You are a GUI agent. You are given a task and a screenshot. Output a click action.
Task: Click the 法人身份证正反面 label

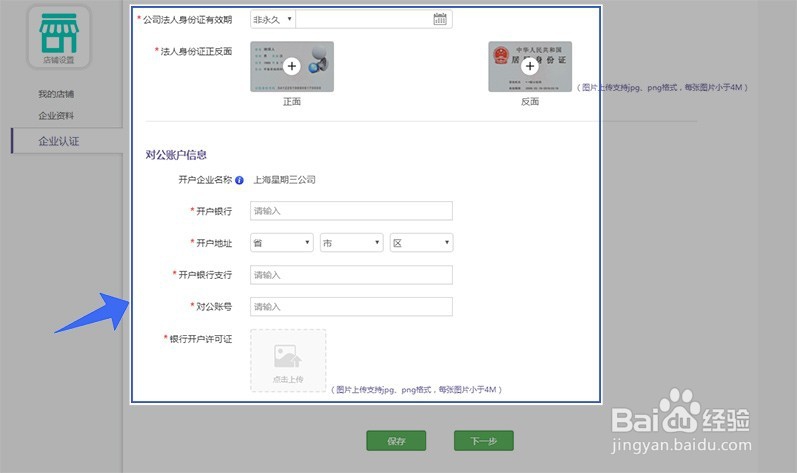click(196, 51)
